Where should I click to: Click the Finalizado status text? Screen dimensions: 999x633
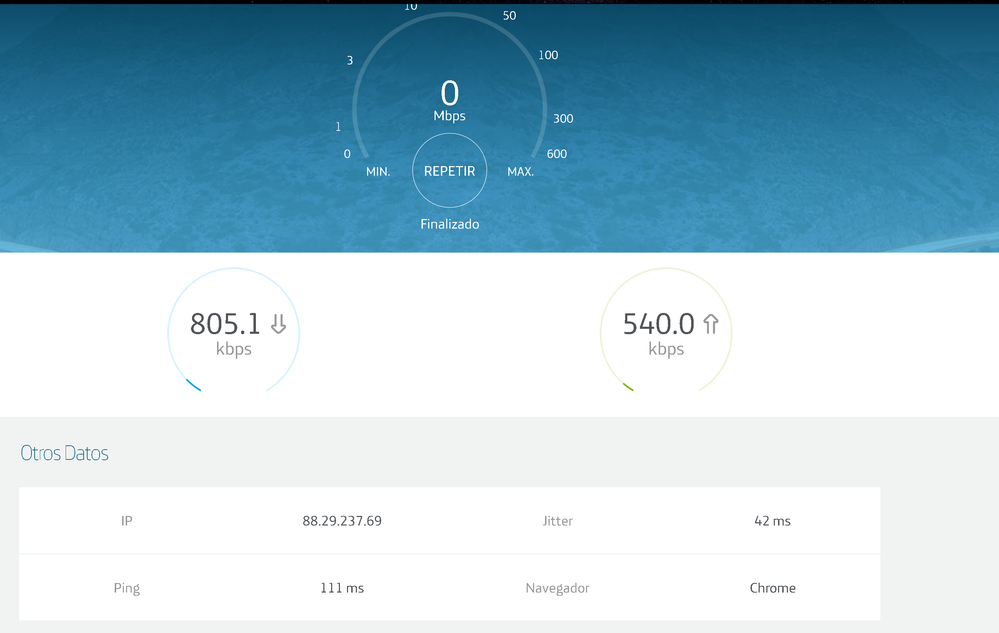[x=449, y=224]
